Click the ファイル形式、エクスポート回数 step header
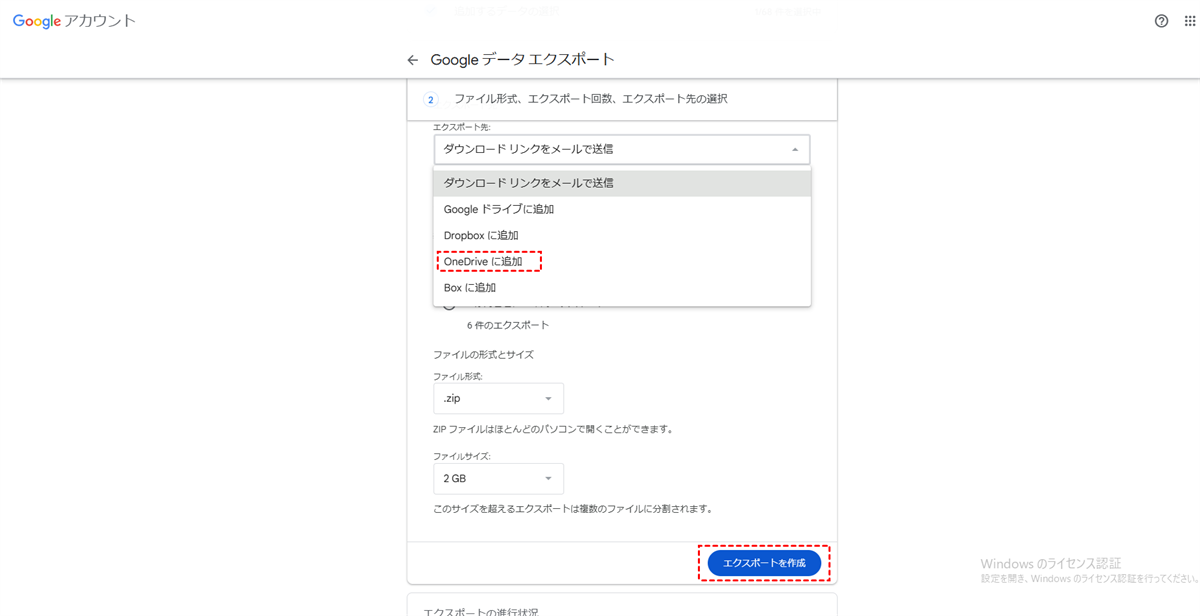Screen dimensions: 1200x616 (x=590, y=99)
